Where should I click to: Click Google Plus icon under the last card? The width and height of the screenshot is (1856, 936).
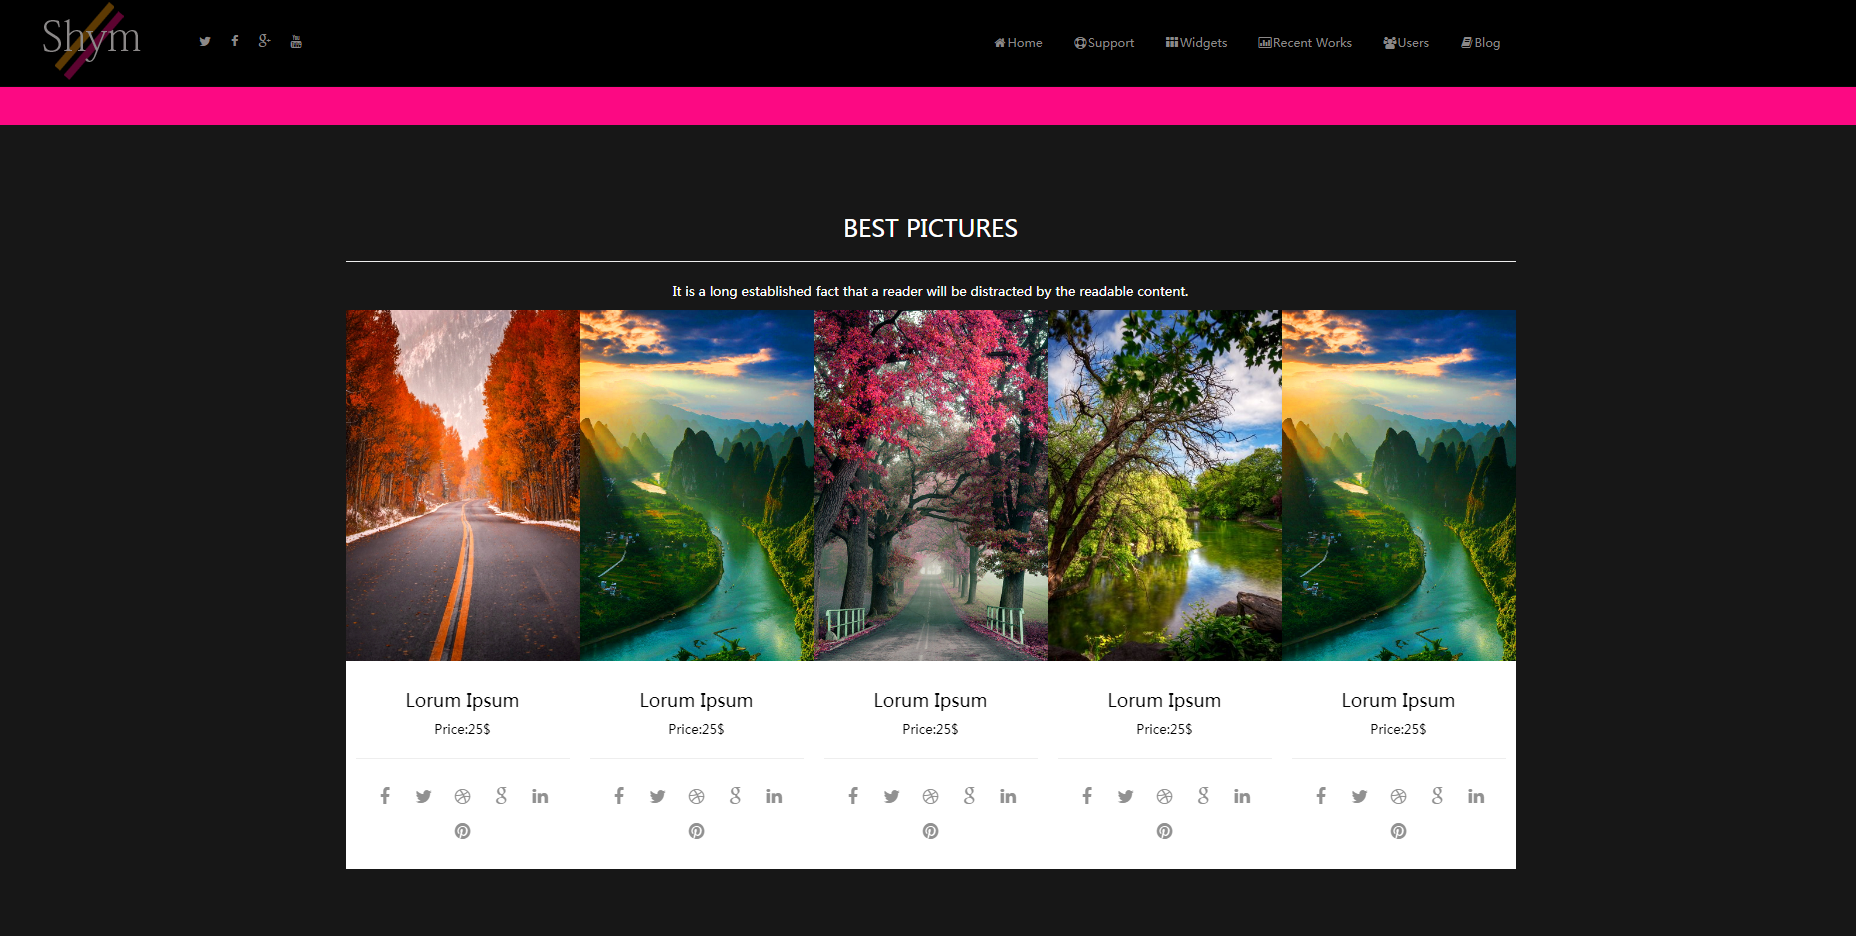(1437, 796)
